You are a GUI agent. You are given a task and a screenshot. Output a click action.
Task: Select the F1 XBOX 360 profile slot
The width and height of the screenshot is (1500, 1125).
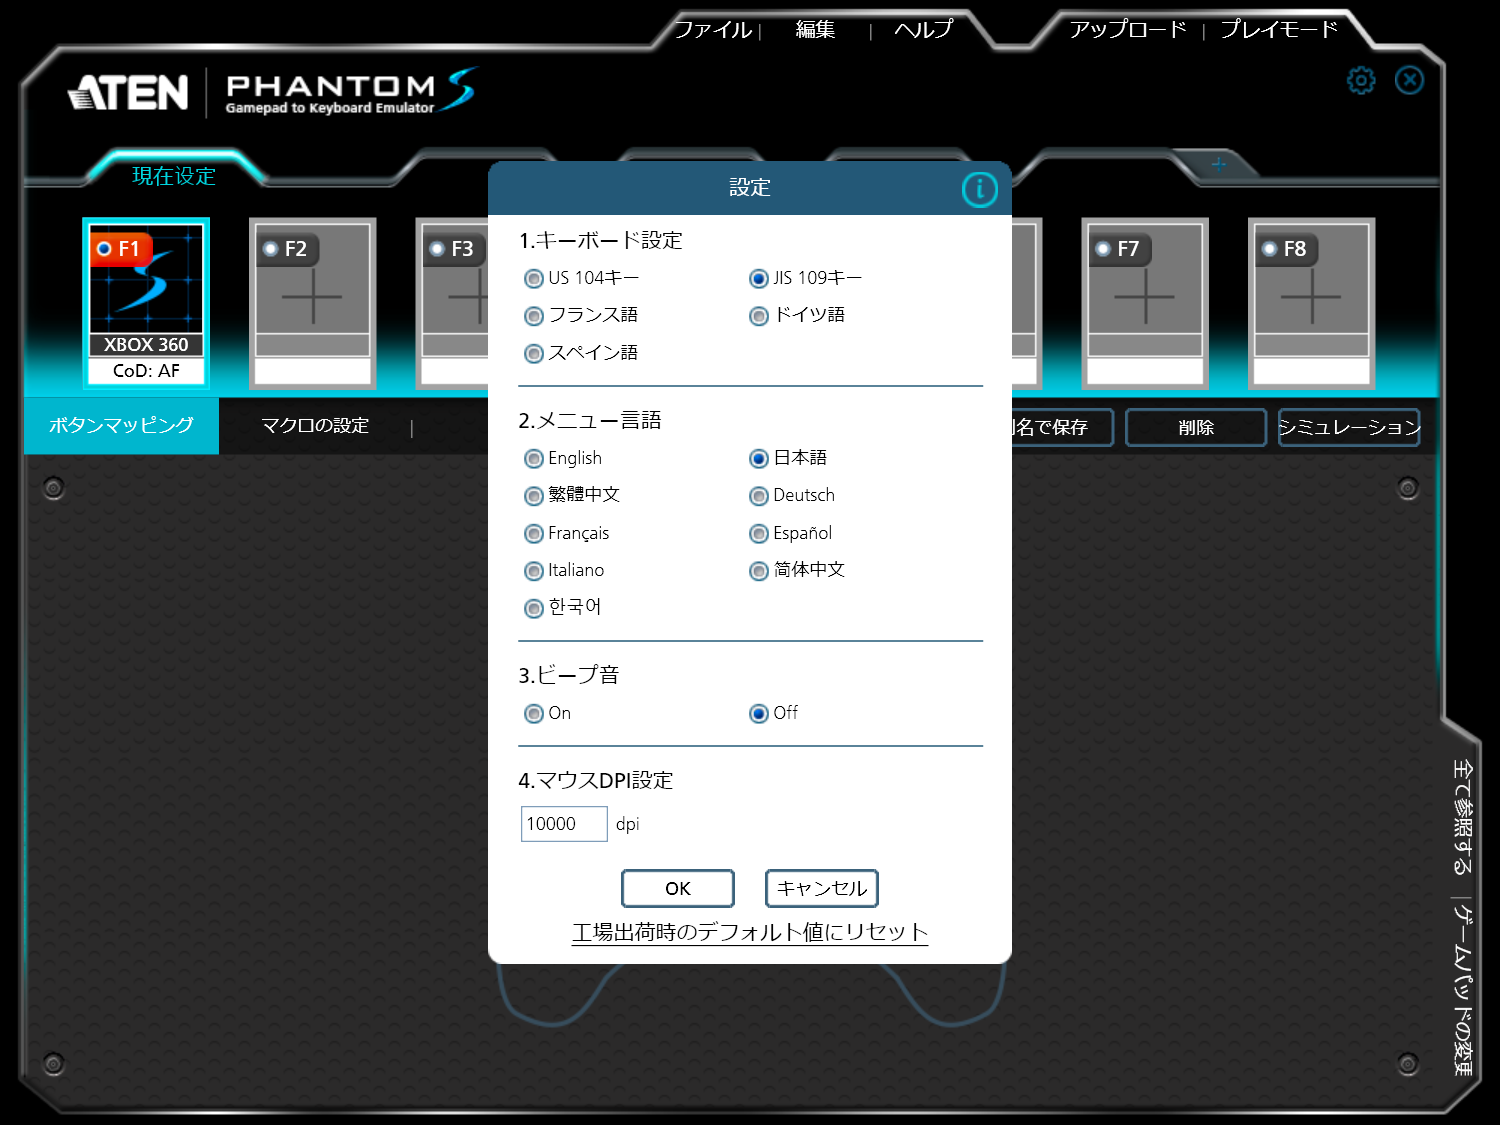click(x=146, y=303)
